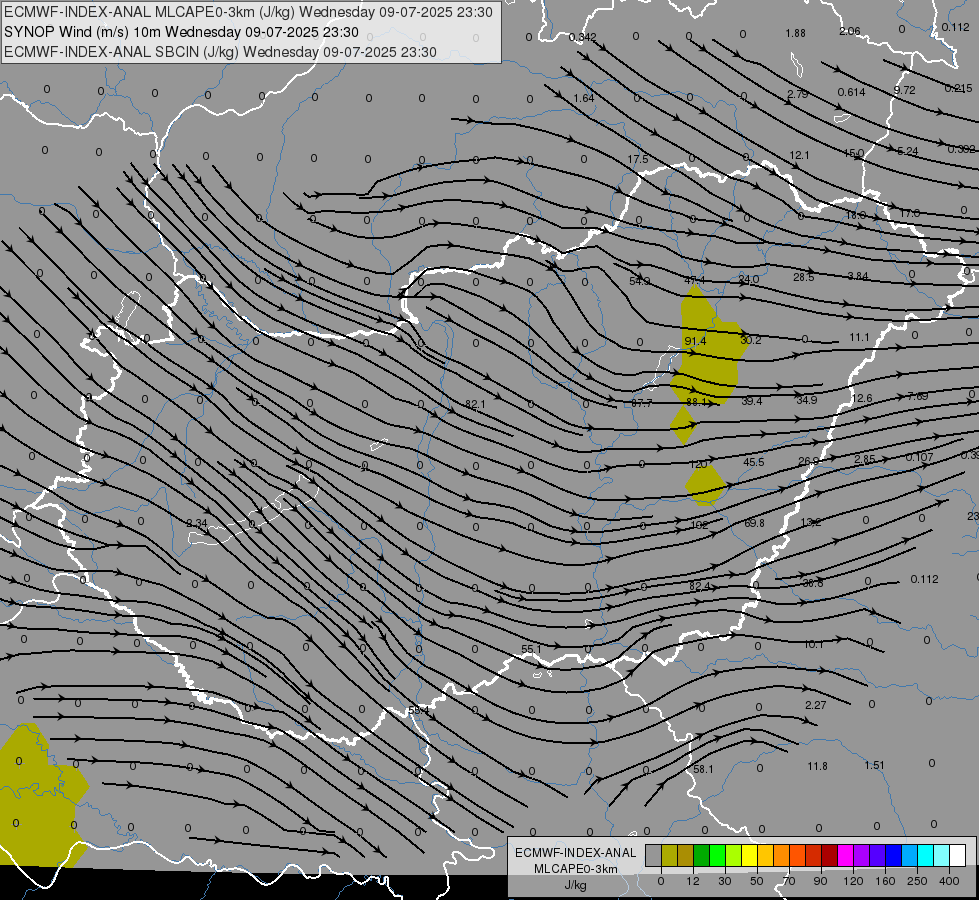Click the legend scale label 50
979x900 pixels.
757,881
